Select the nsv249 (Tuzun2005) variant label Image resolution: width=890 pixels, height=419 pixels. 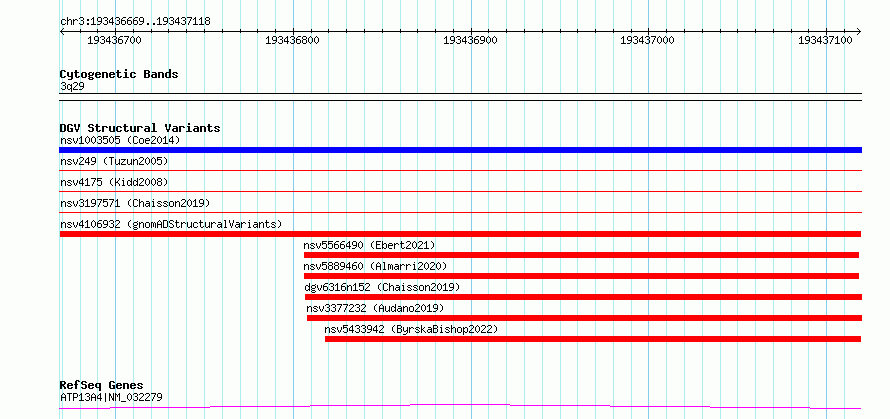pyautogui.click(x=114, y=161)
